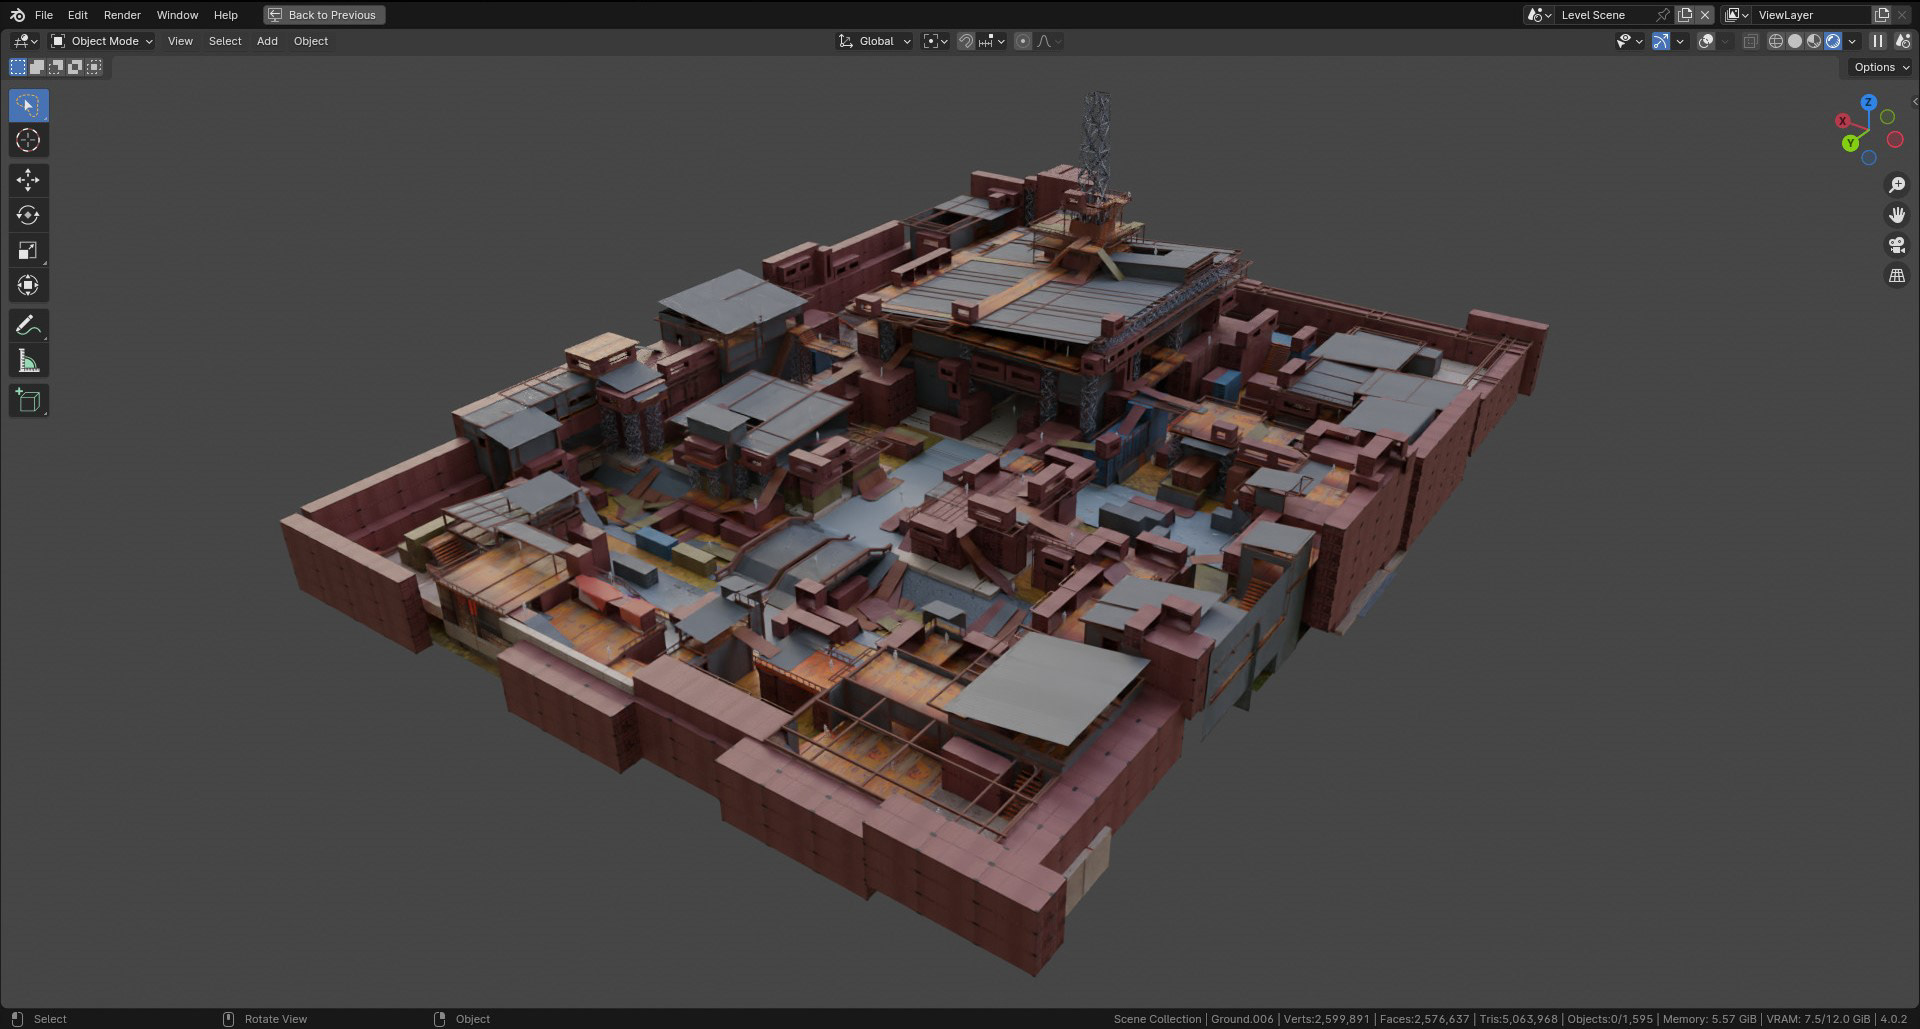1920x1029 pixels.
Task: Switch to Wireframe shading
Action: [x=1776, y=41]
